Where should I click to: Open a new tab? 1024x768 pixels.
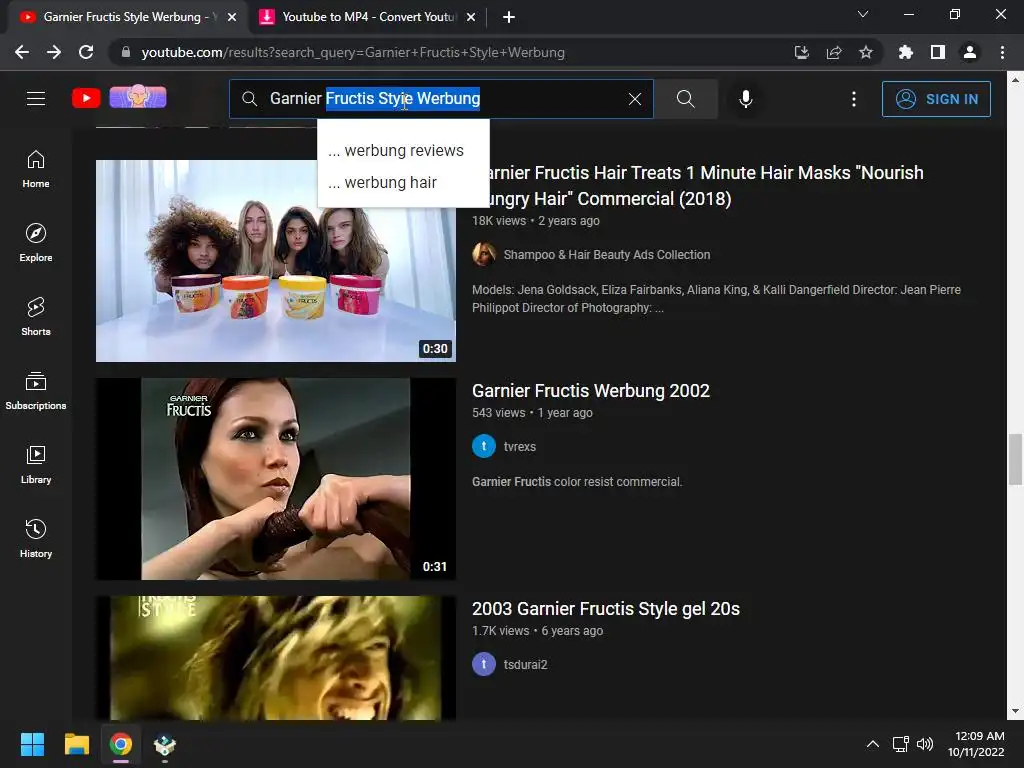coord(509,17)
